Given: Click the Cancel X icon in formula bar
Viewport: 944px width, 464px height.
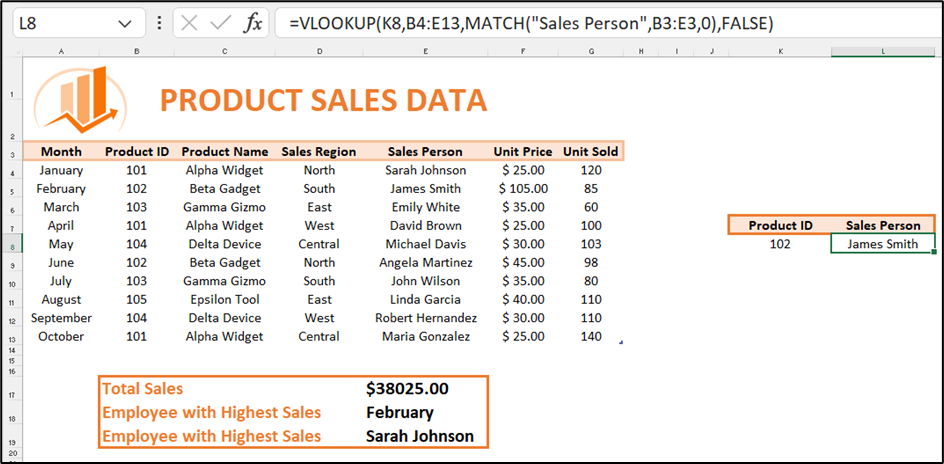Looking at the screenshot, I should tap(190, 23).
